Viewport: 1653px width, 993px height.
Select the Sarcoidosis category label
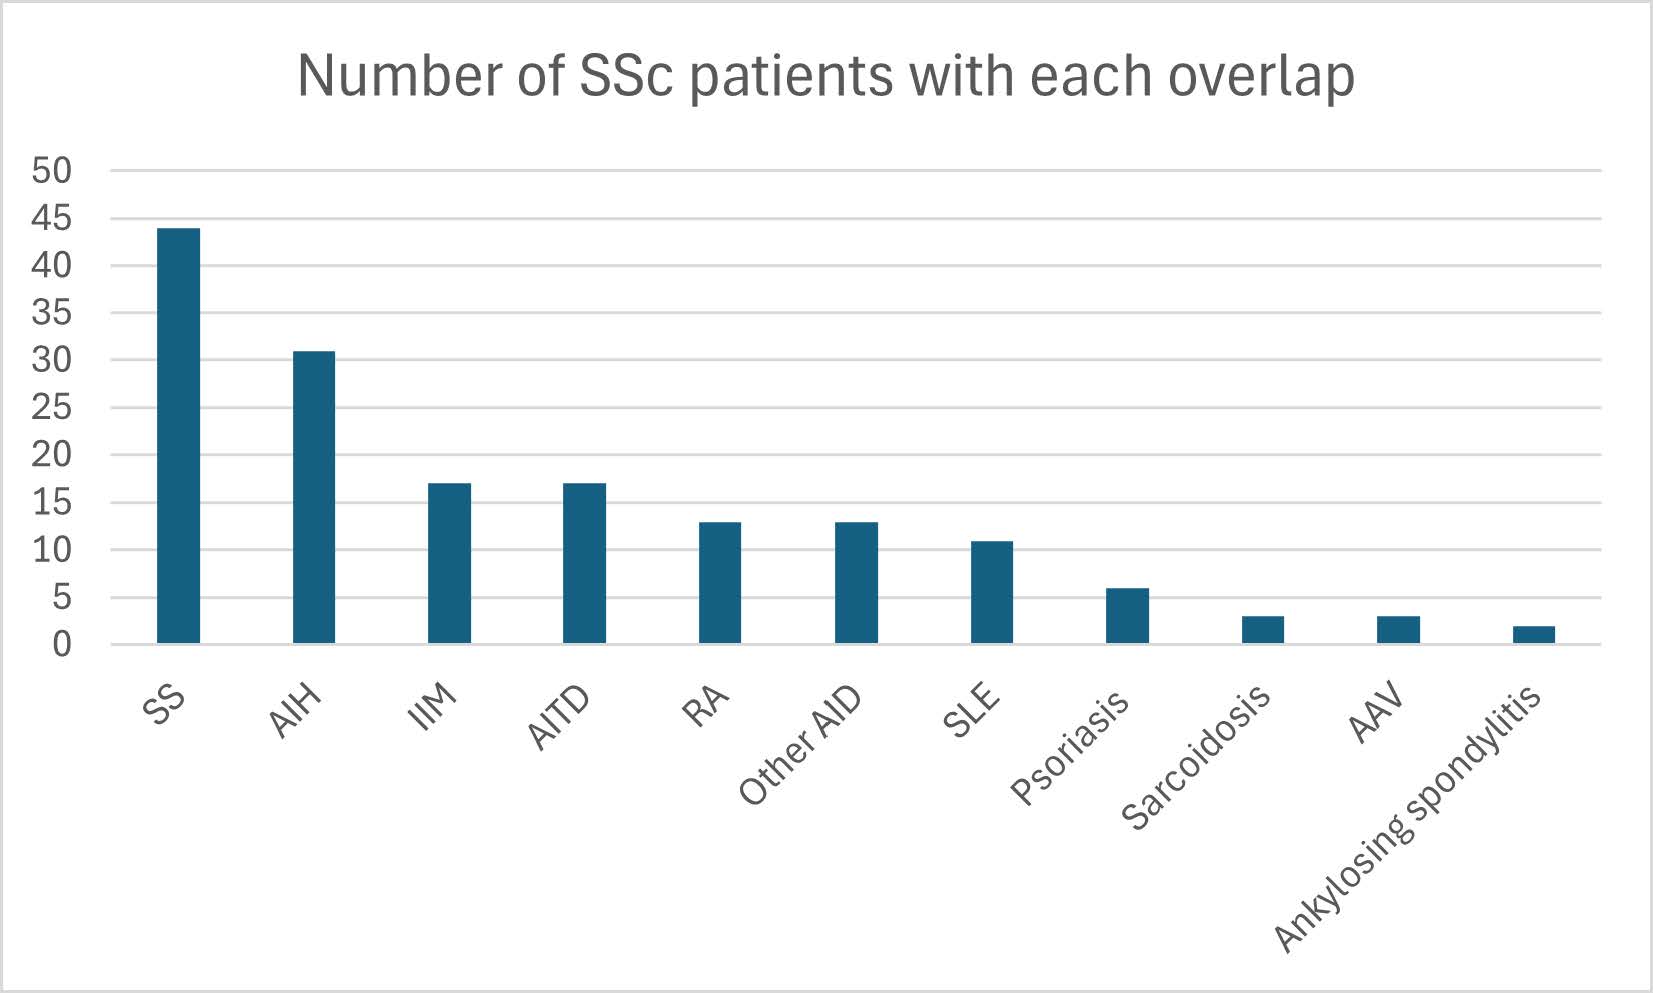click(1196, 757)
